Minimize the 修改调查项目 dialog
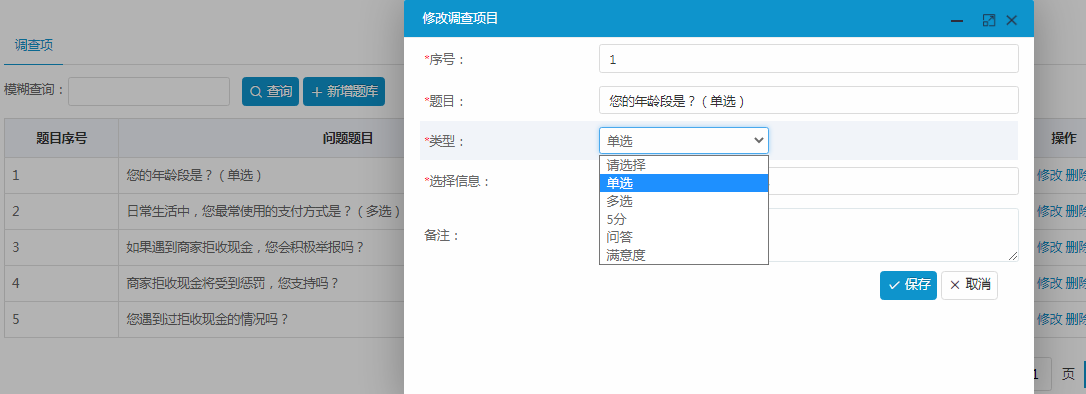 coord(957,21)
